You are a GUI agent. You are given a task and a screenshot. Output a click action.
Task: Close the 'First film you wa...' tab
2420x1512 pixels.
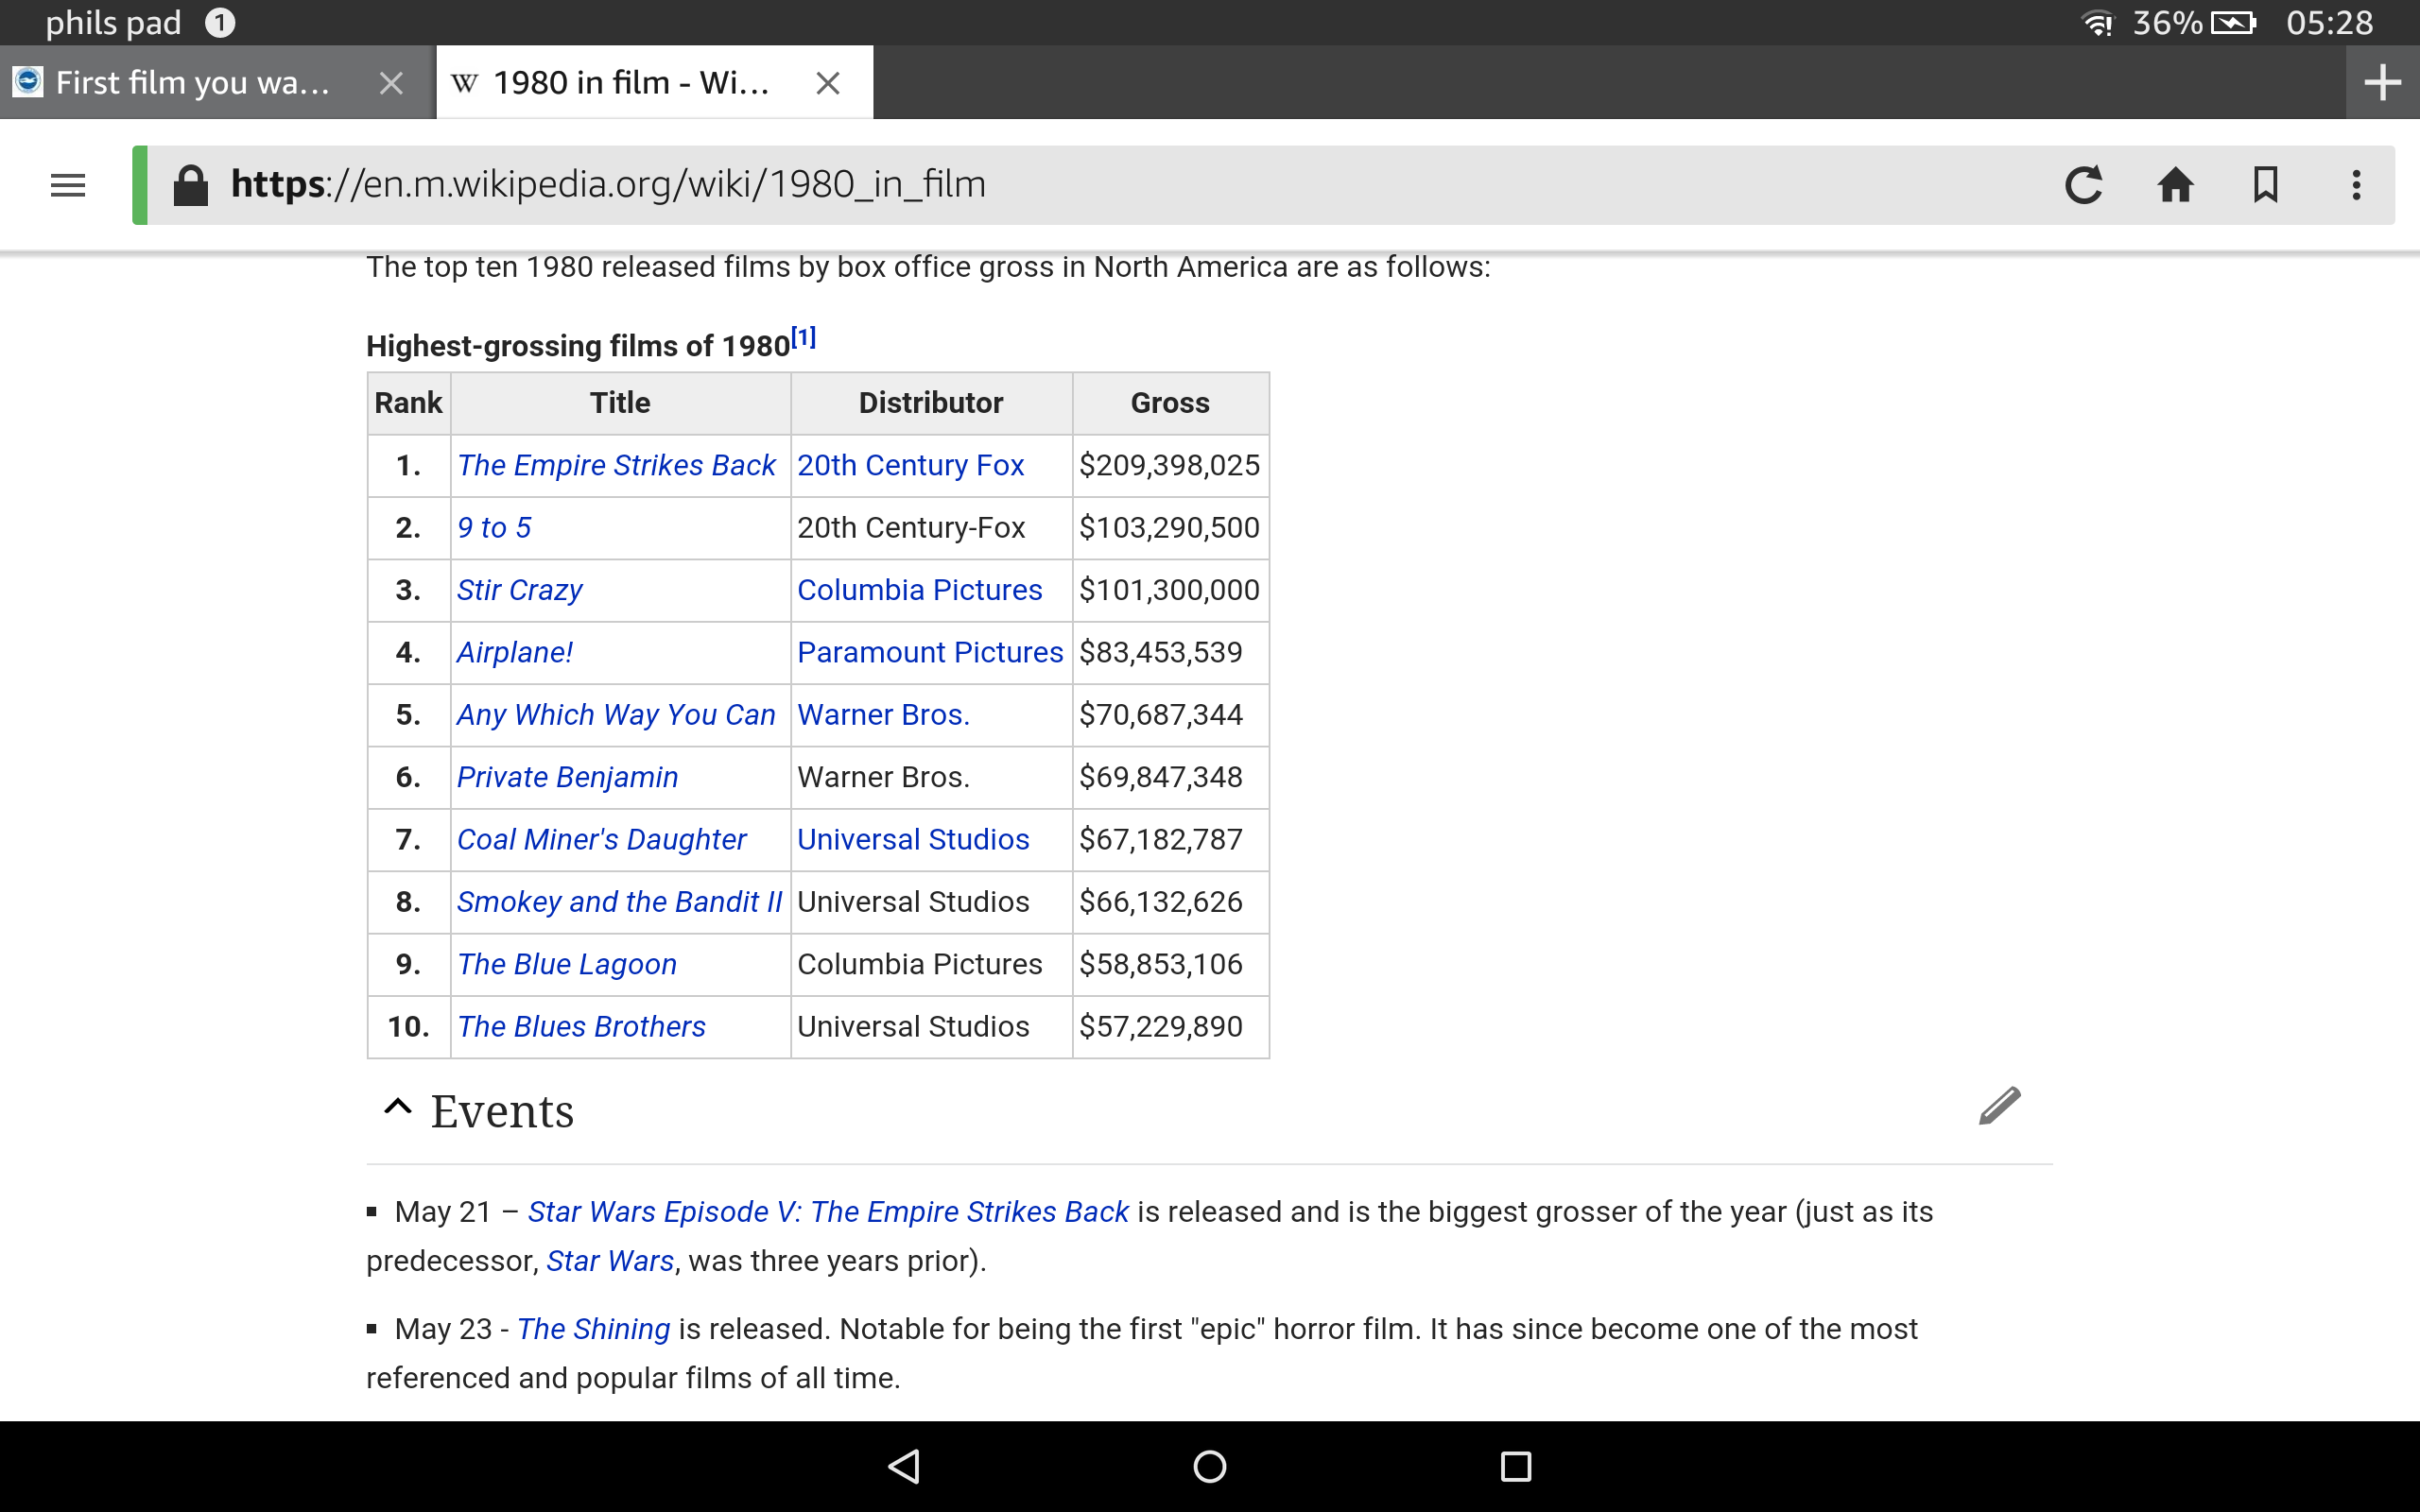coord(391,83)
